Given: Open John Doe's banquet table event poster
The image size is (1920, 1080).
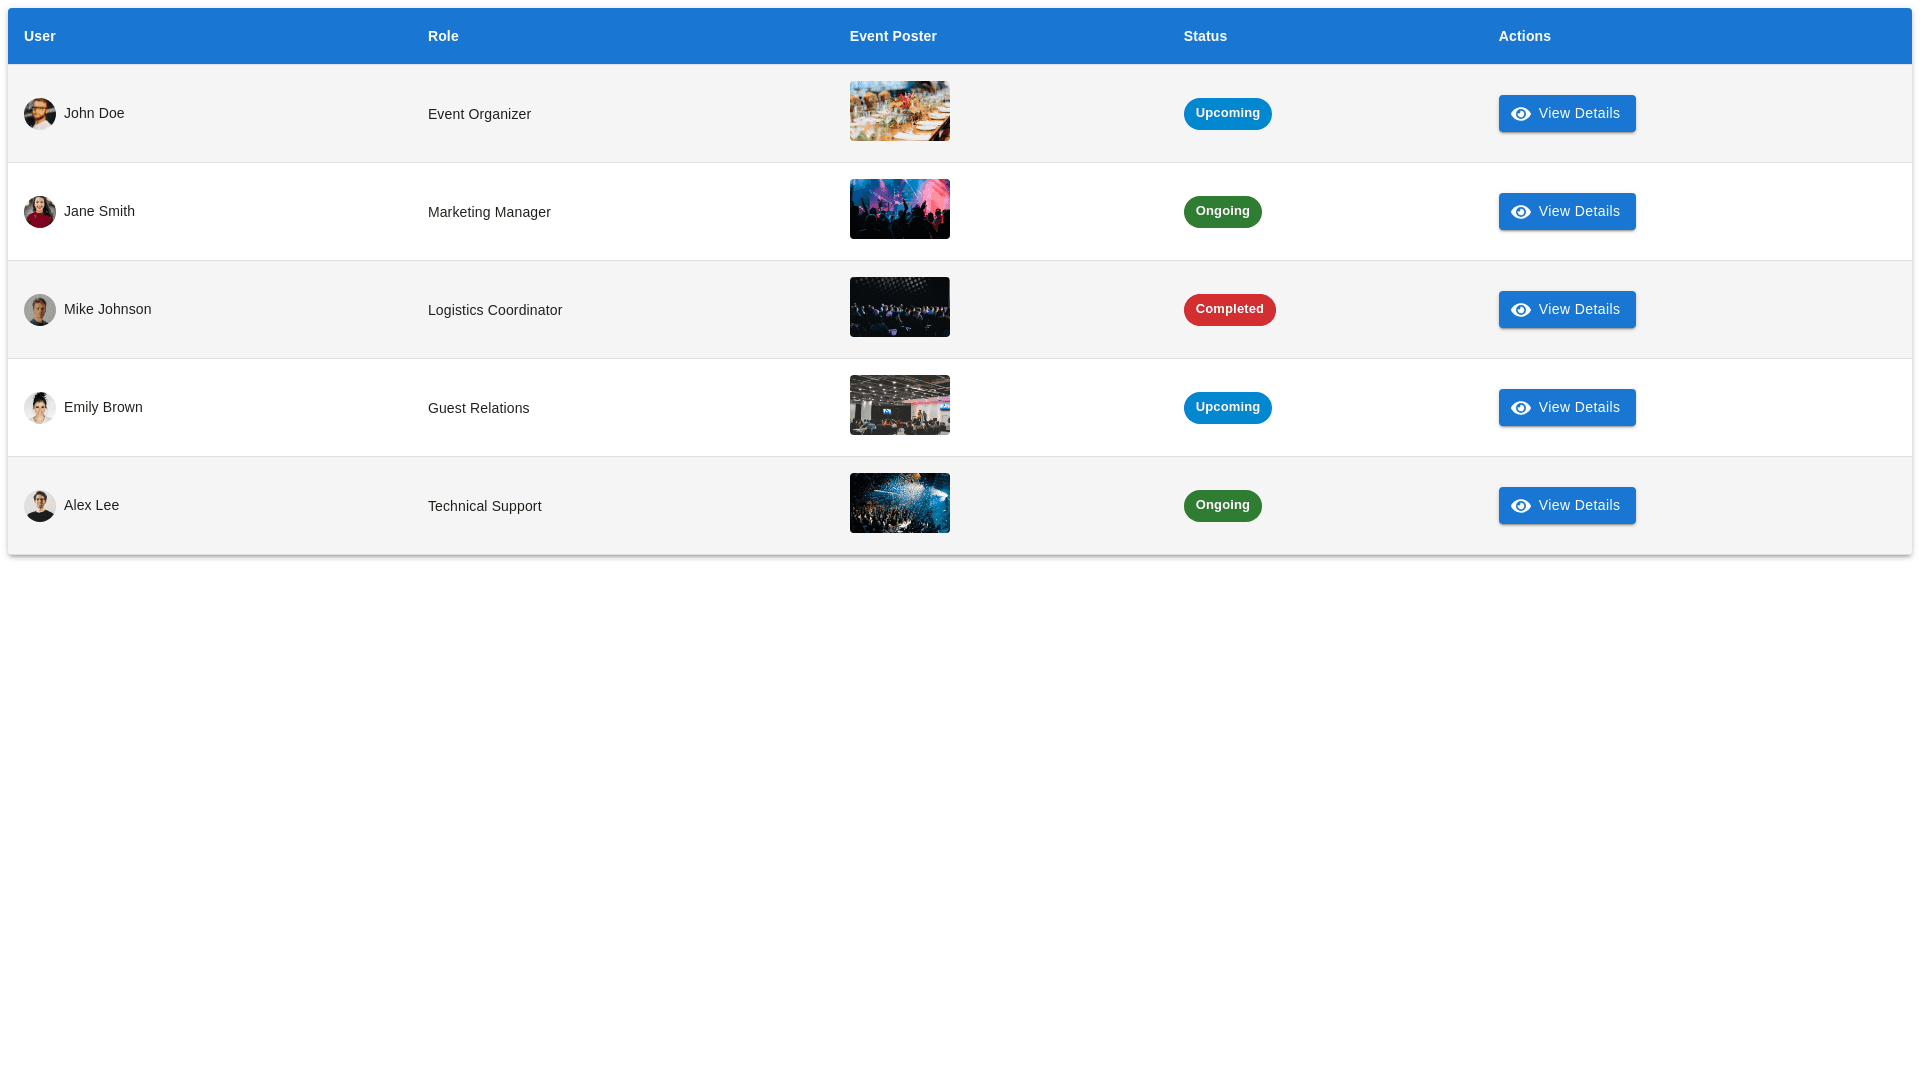Looking at the screenshot, I should [x=899, y=111].
